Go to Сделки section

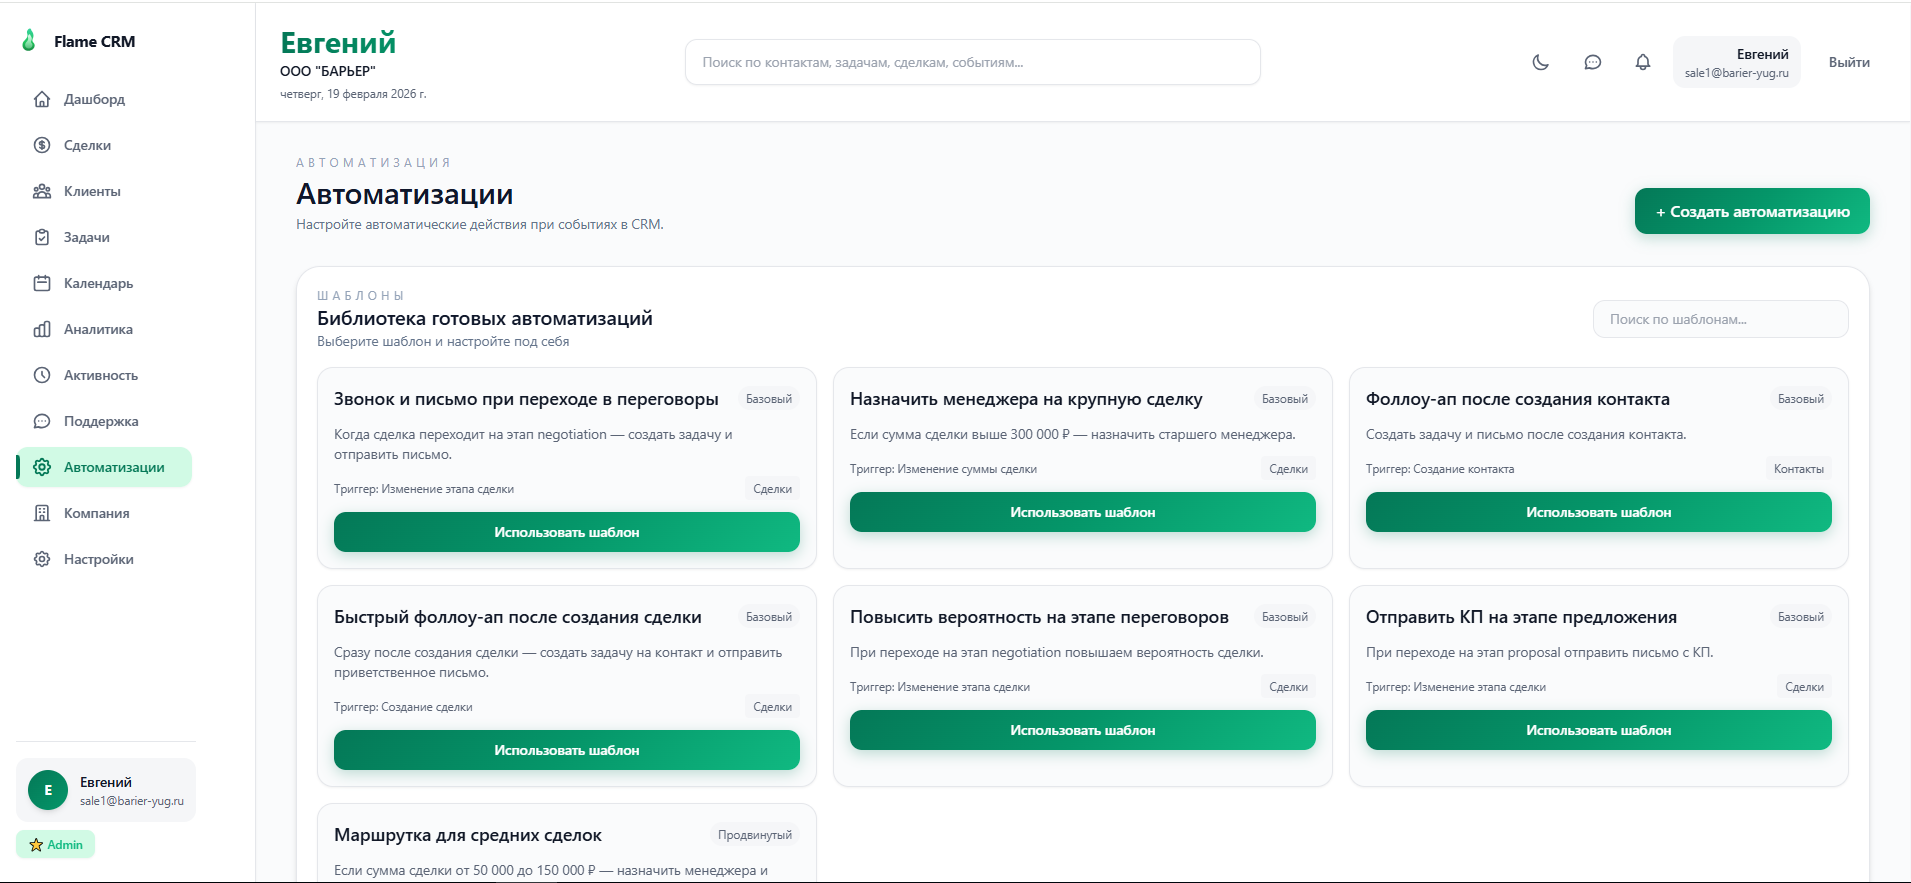click(104, 145)
